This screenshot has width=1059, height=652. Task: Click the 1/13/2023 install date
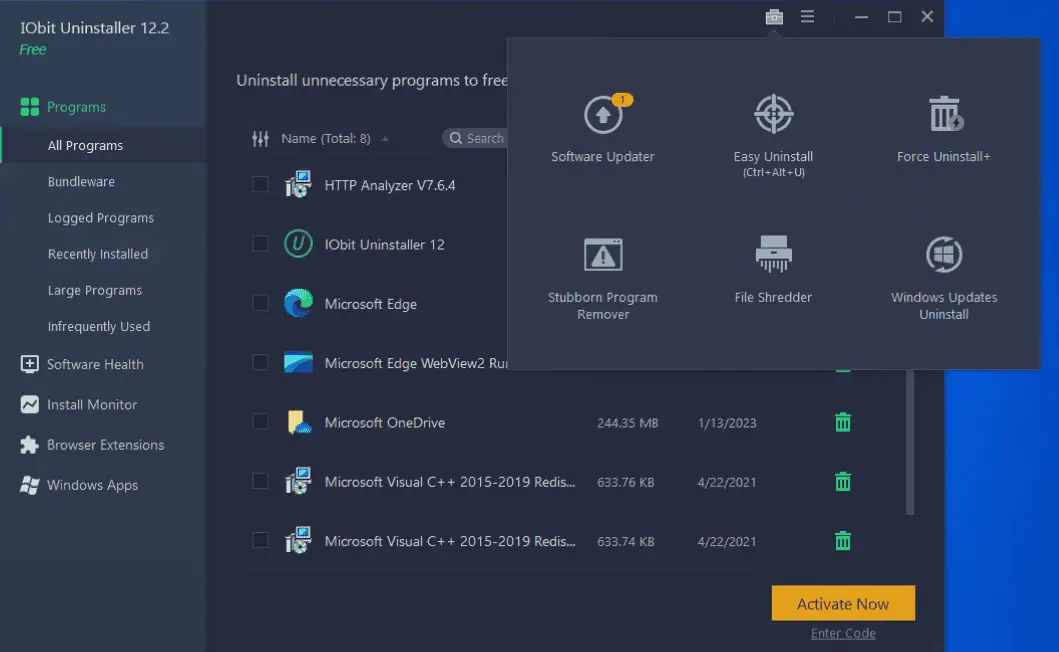[x=727, y=423]
